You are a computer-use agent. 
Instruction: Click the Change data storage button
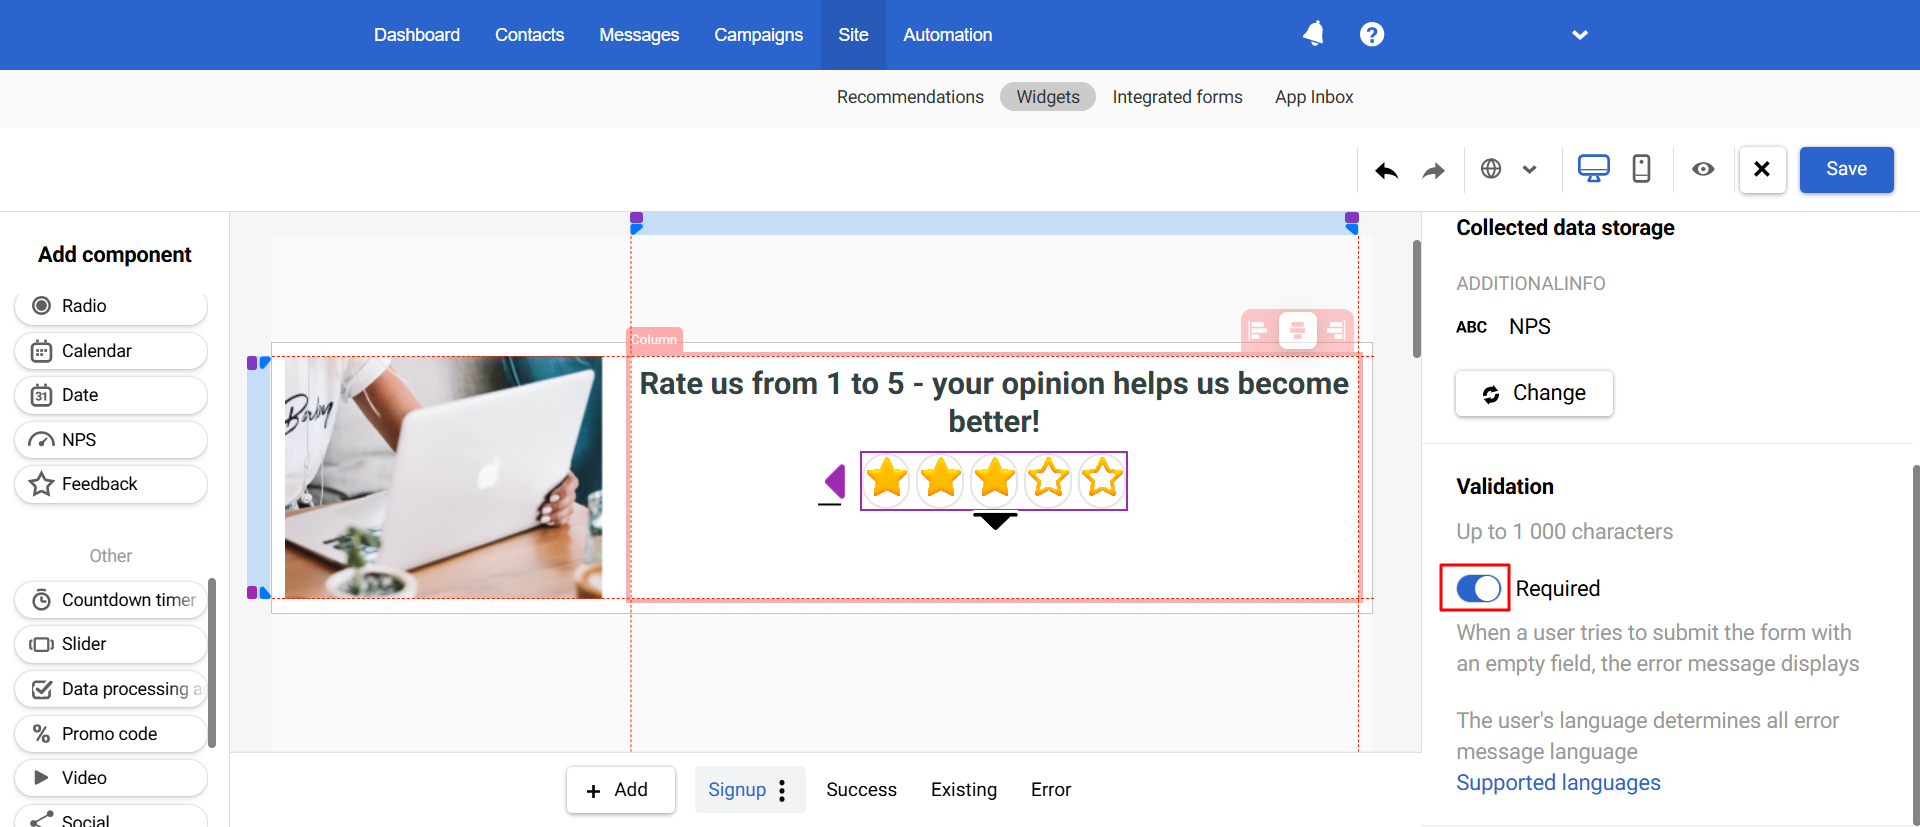1534,393
